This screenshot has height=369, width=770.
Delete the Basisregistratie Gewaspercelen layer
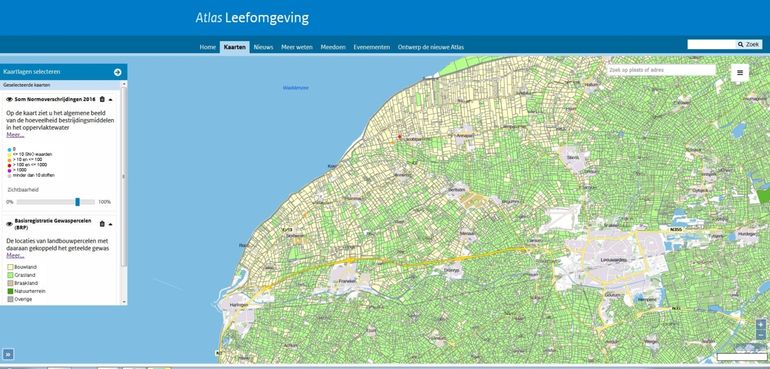pos(102,224)
